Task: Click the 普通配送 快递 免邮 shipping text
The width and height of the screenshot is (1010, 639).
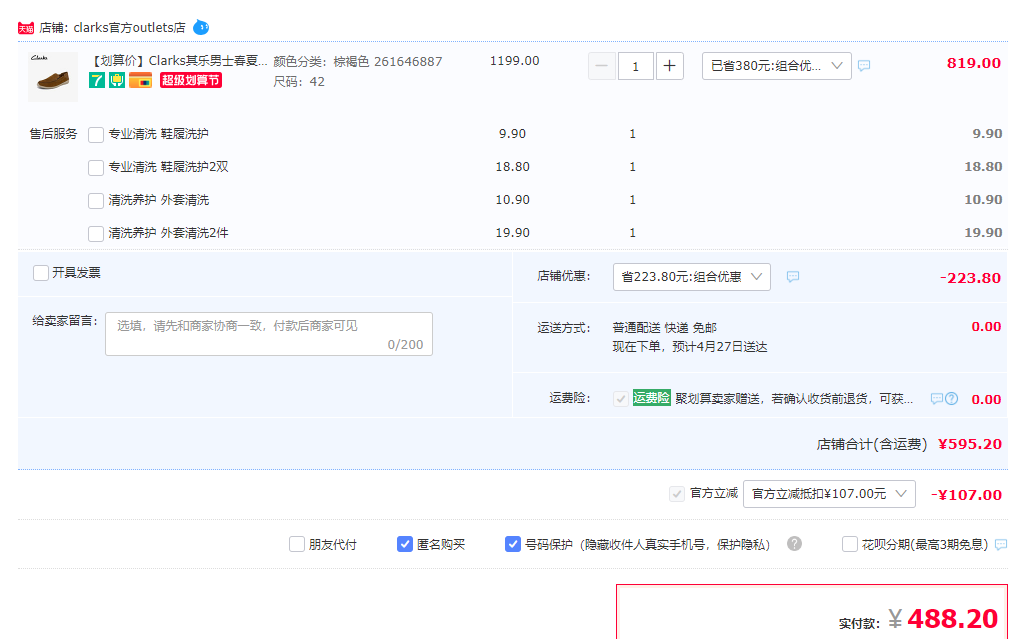Action: [664, 328]
